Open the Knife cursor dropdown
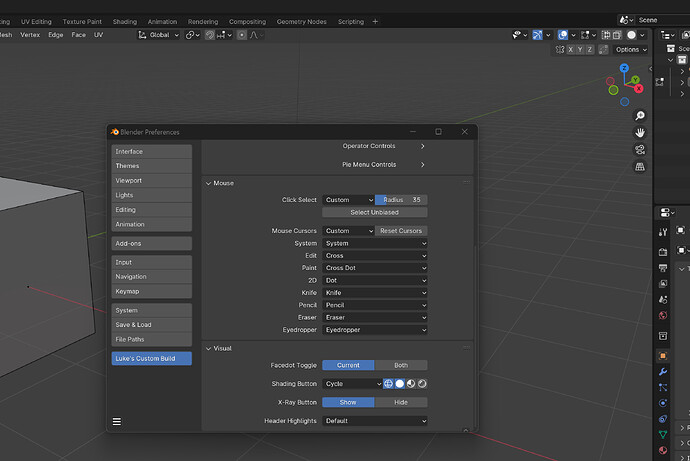This screenshot has height=461, width=690. click(x=374, y=293)
